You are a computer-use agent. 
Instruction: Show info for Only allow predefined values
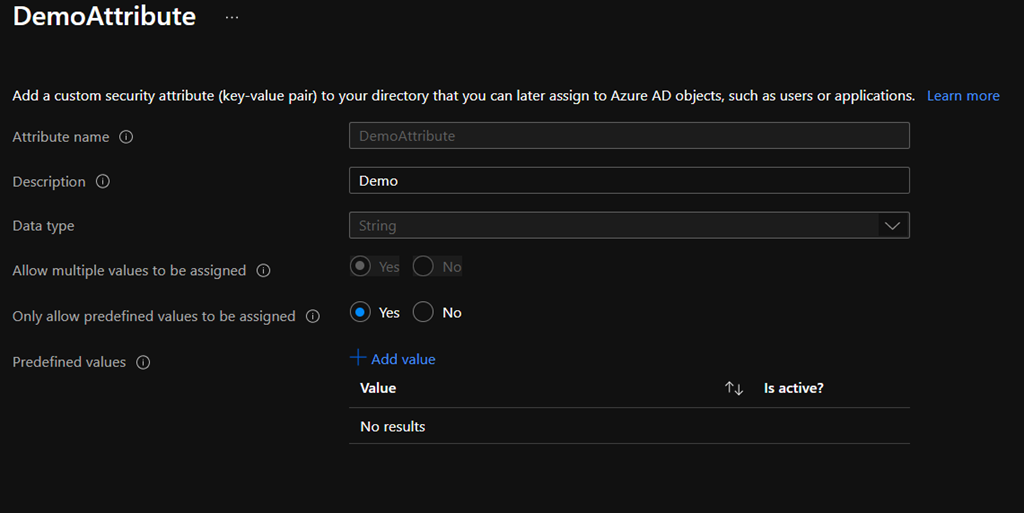tap(313, 317)
